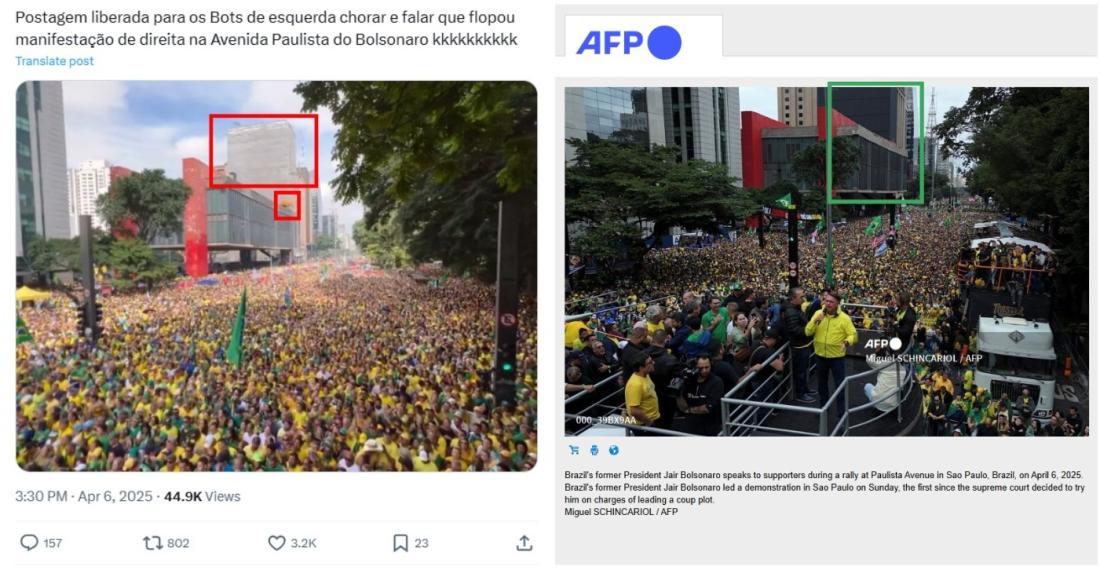Click the 157 replies count
This screenshot has height=570, width=1100.
click(x=53, y=543)
